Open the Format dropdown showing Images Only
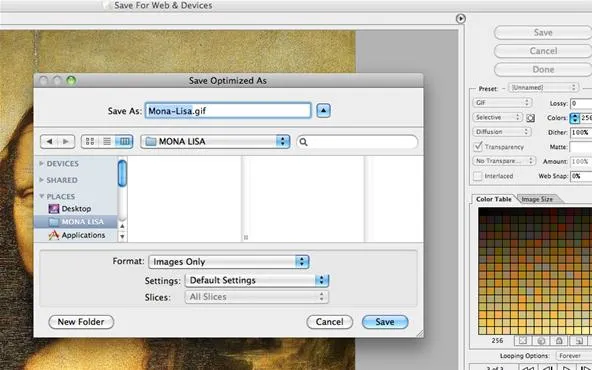 [x=229, y=262]
